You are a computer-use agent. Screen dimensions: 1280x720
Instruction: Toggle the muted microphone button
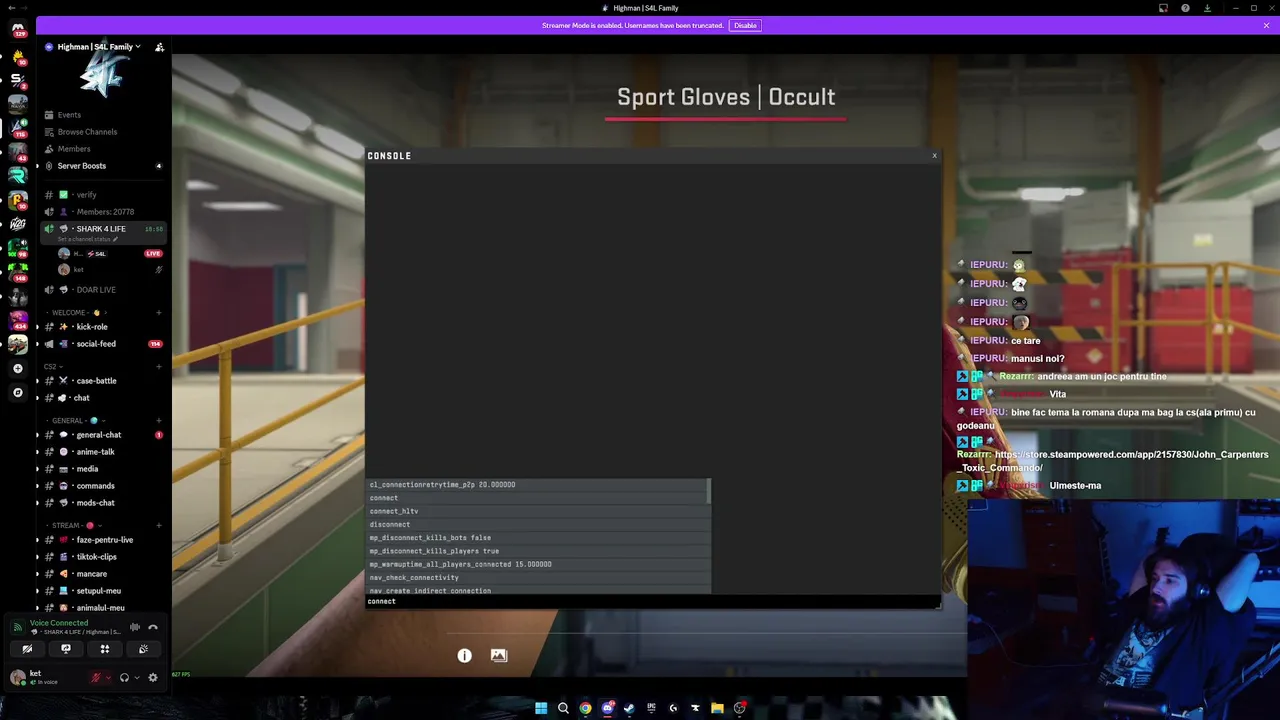pyautogui.click(x=96, y=678)
